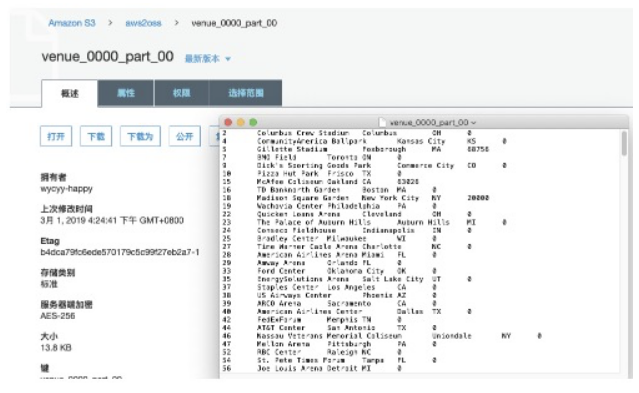Click the venue_0000_part_00 page heading

point(108,56)
